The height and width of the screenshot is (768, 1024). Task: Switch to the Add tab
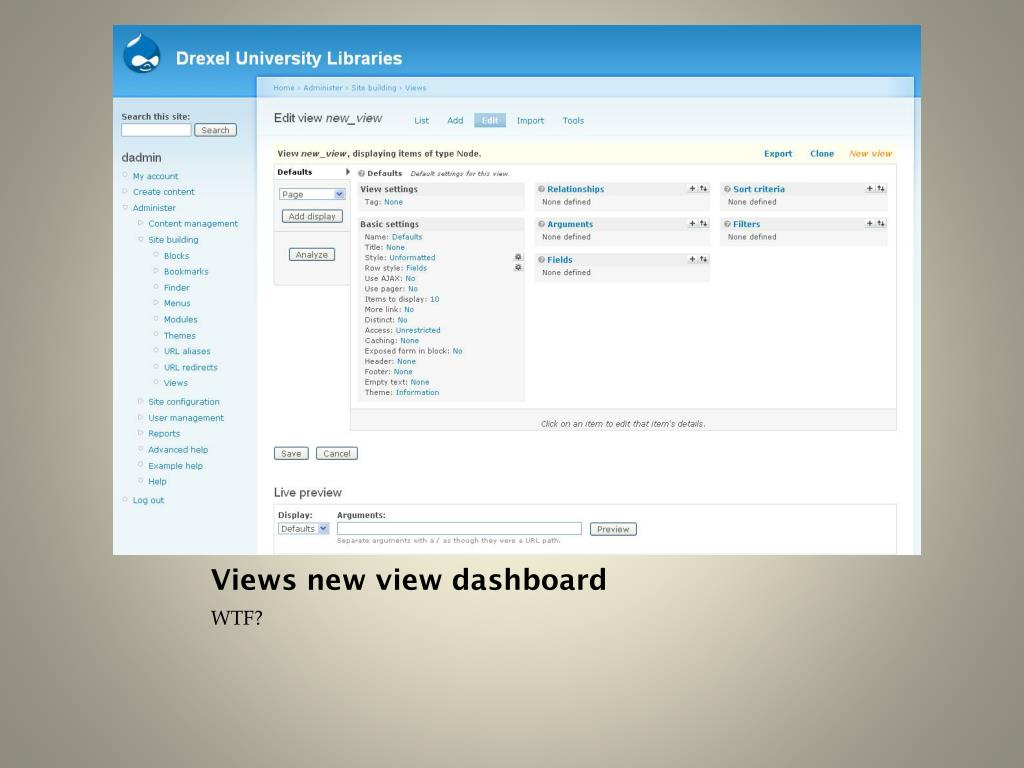[x=455, y=121]
